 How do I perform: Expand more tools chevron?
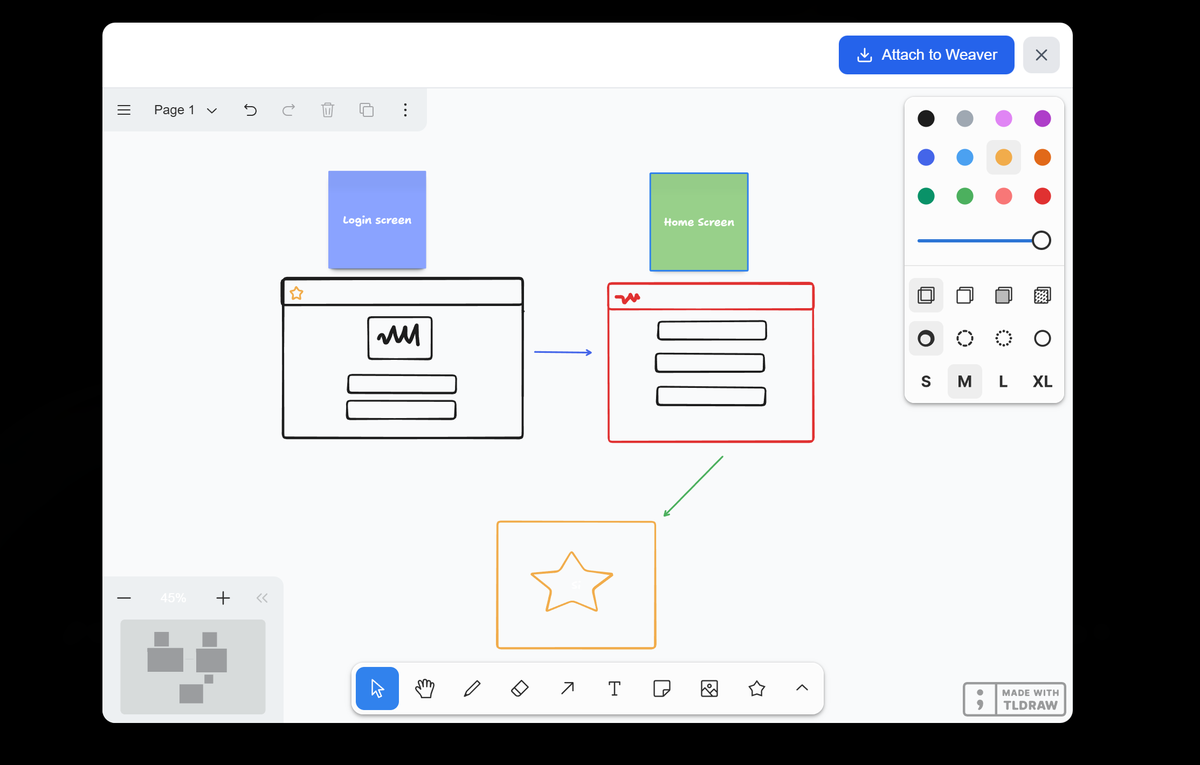802,688
